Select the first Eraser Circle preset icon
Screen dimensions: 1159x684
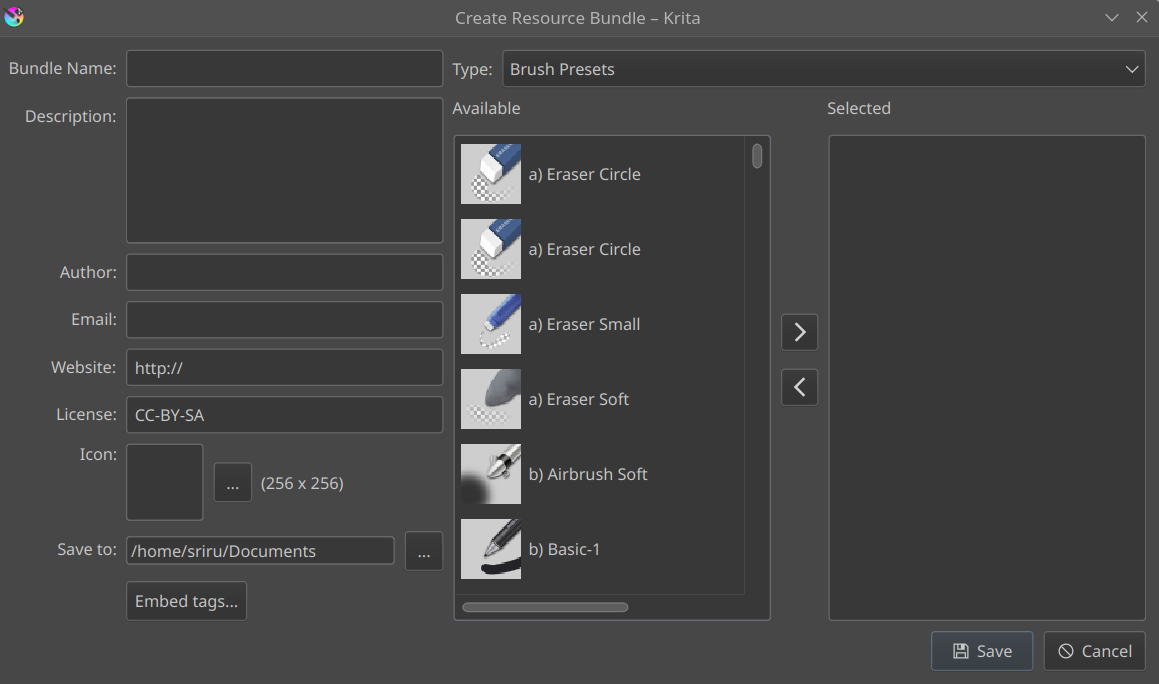[490, 174]
